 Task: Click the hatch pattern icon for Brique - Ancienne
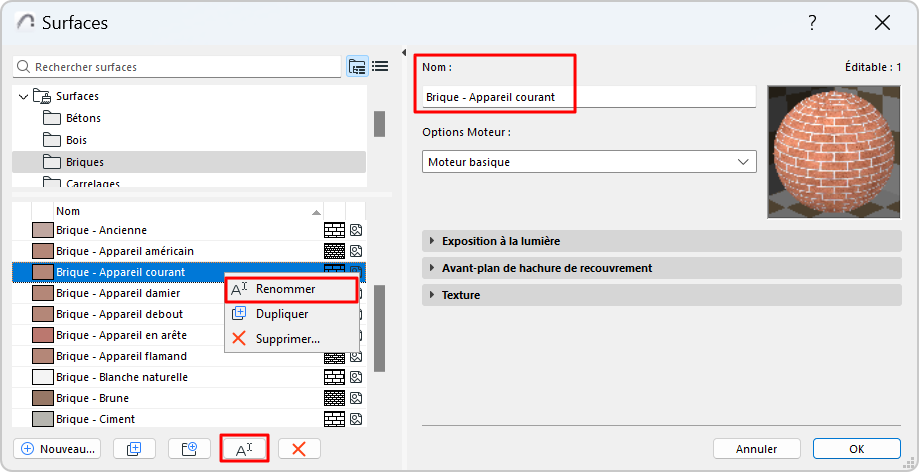tap(334, 230)
